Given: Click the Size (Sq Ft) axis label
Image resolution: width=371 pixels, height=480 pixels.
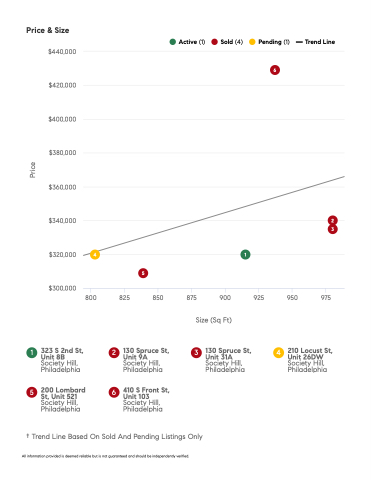Looking at the screenshot, I should [x=214, y=320].
